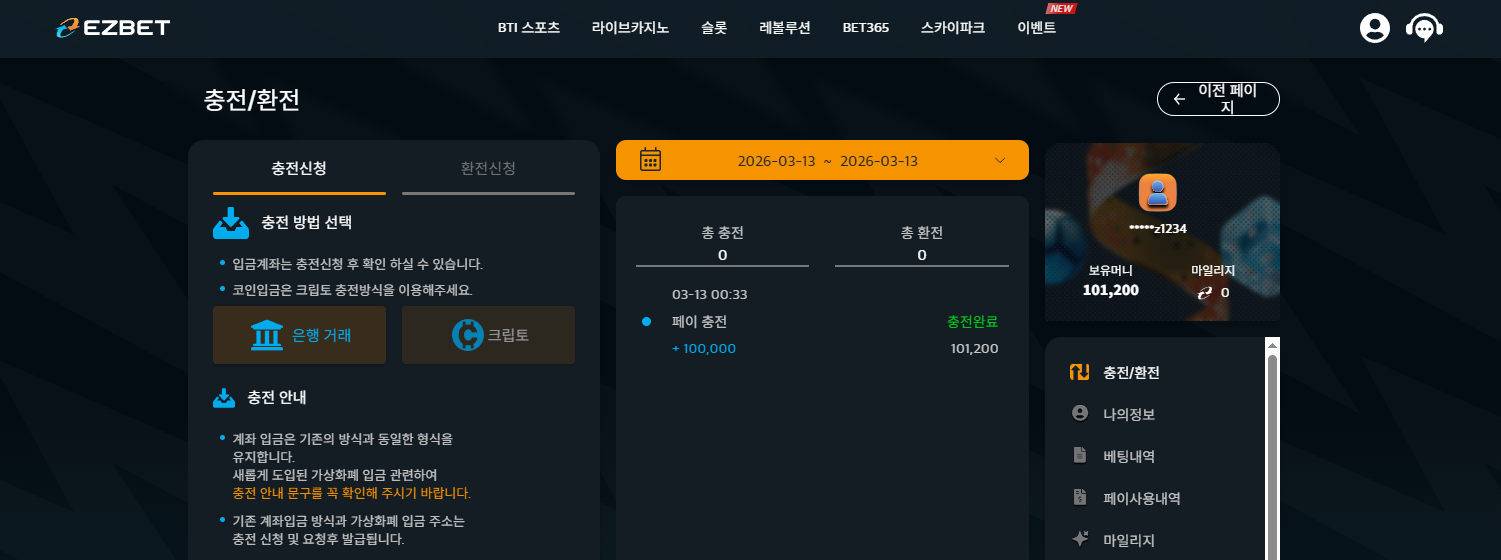Click the 나의정보 person icon in sidebar
This screenshot has height=560, width=1501.
tap(1079, 413)
